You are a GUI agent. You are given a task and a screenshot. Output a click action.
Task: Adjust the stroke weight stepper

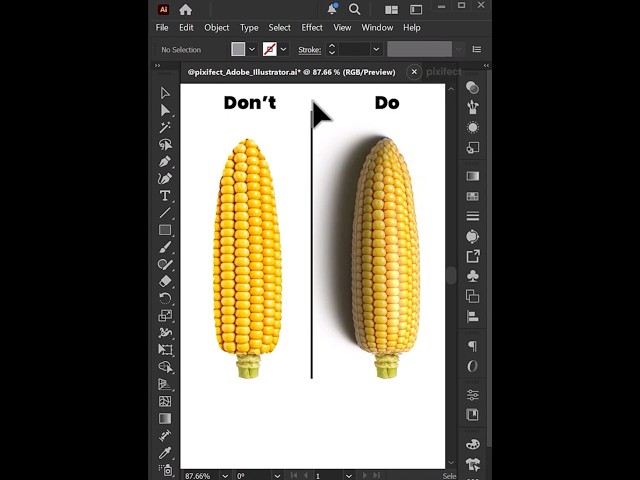(332, 49)
